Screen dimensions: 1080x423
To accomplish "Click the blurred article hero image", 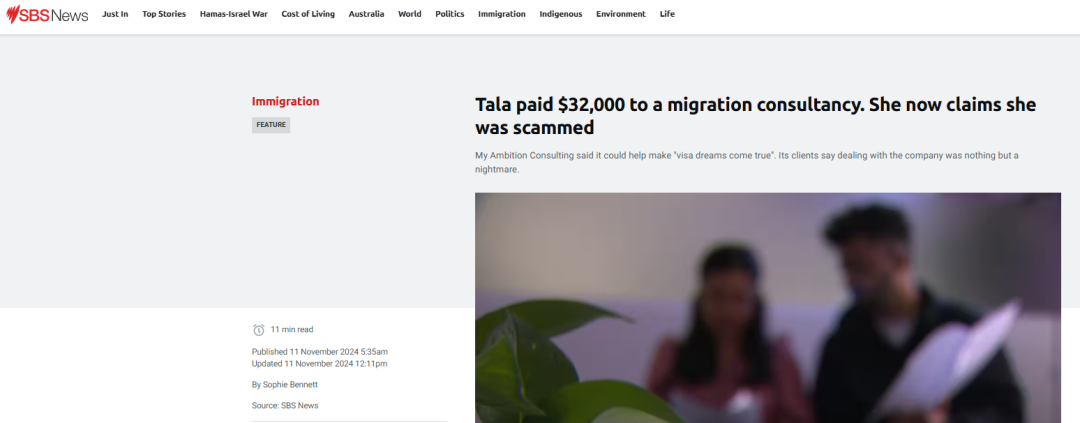I will coord(767,307).
